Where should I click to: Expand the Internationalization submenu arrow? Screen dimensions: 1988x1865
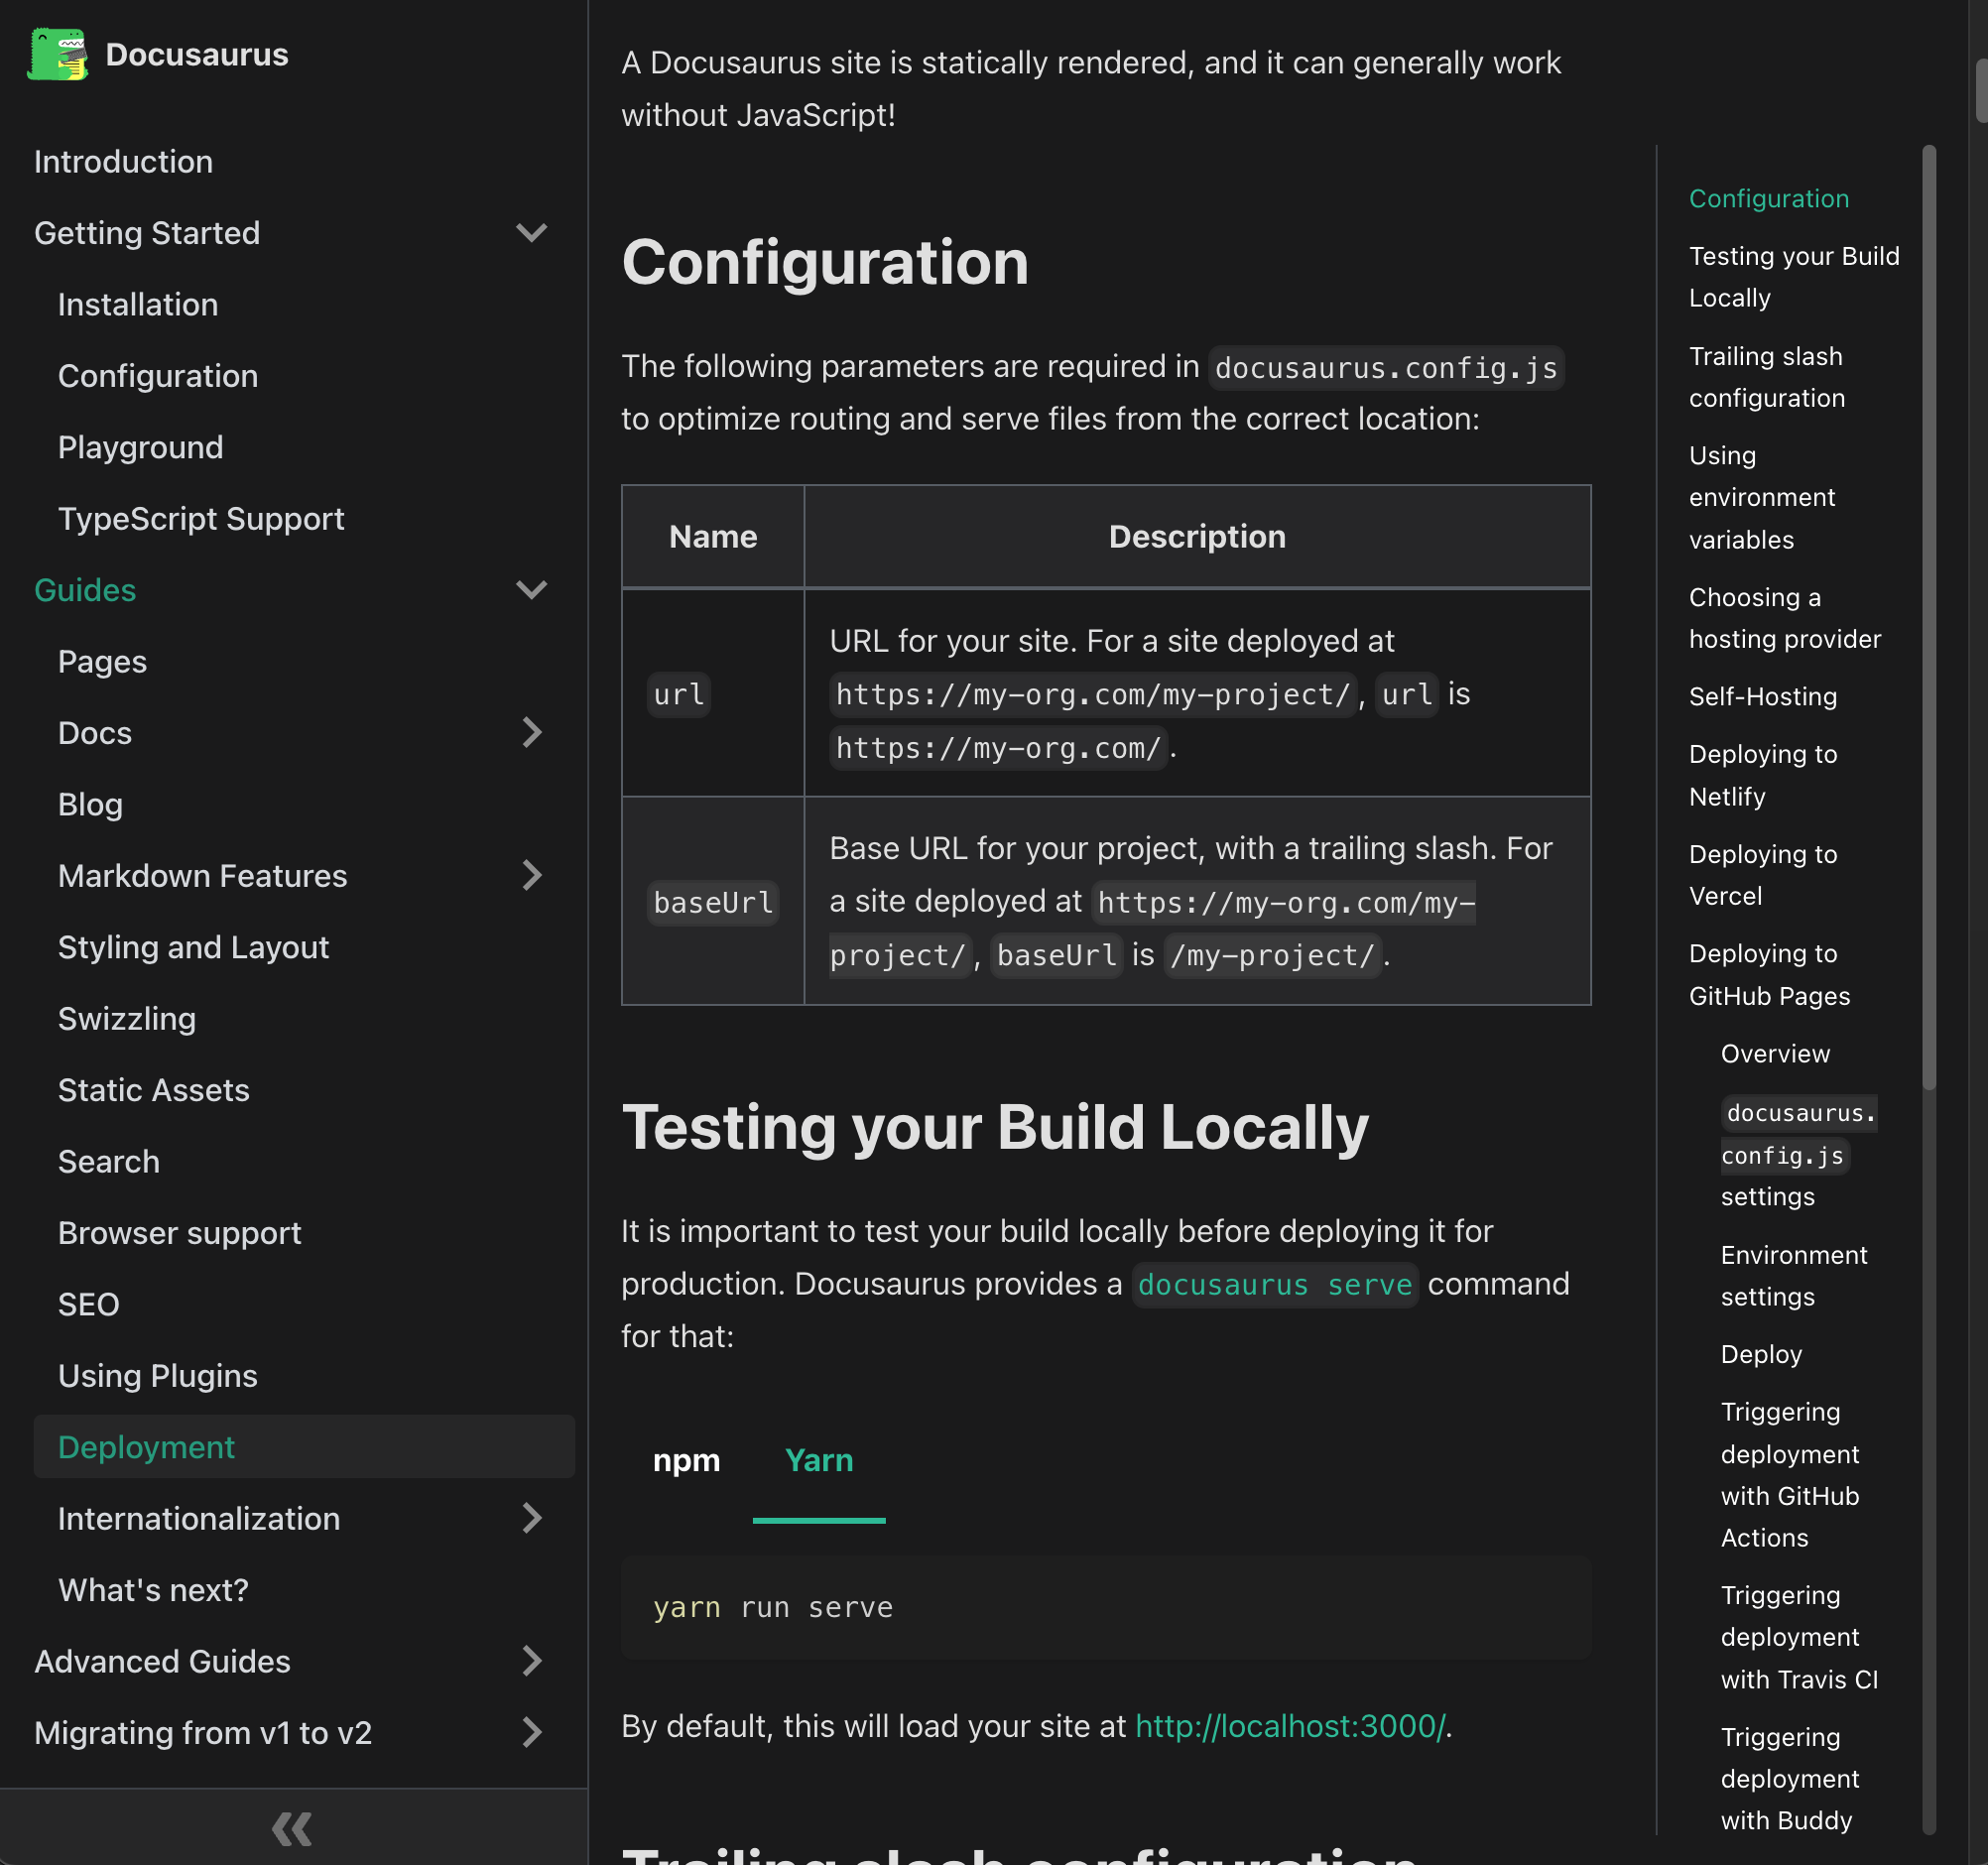pos(531,1518)
